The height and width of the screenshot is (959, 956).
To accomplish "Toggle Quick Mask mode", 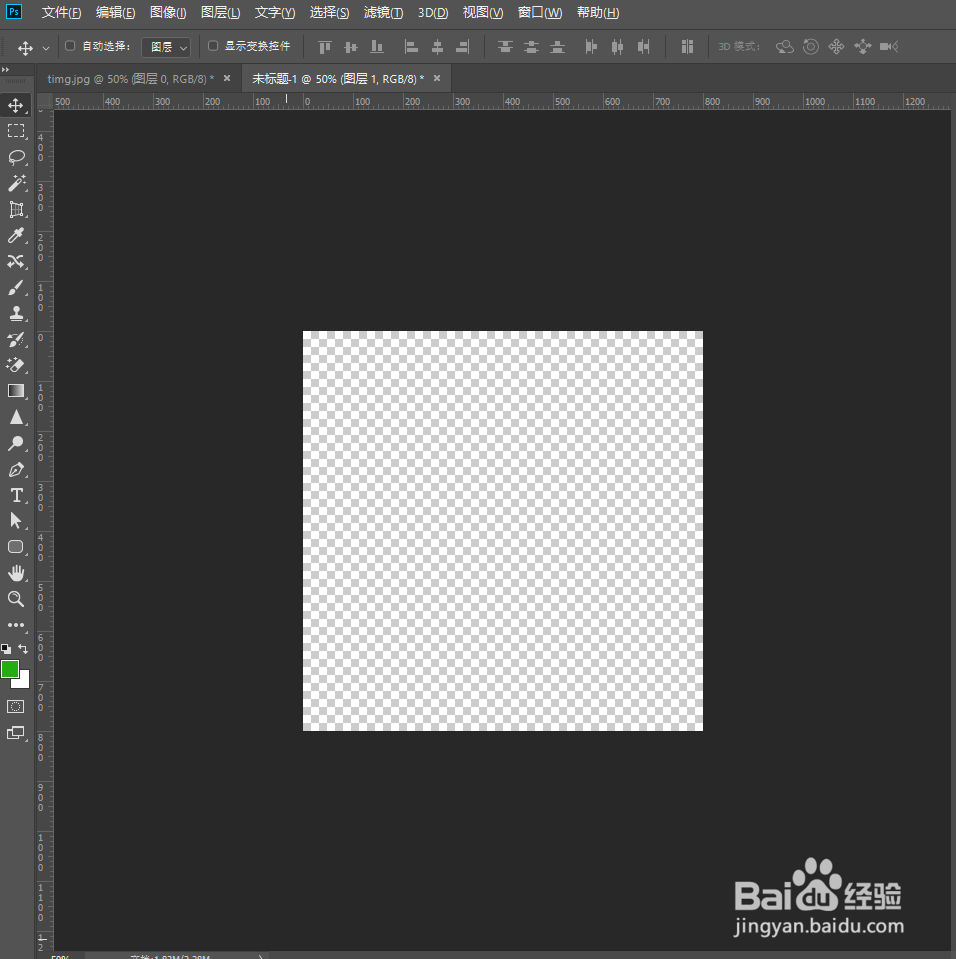I will coord(16,707).
